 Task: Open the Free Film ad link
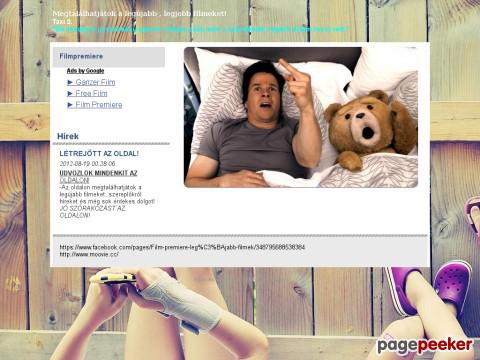(x=91, y=93)
